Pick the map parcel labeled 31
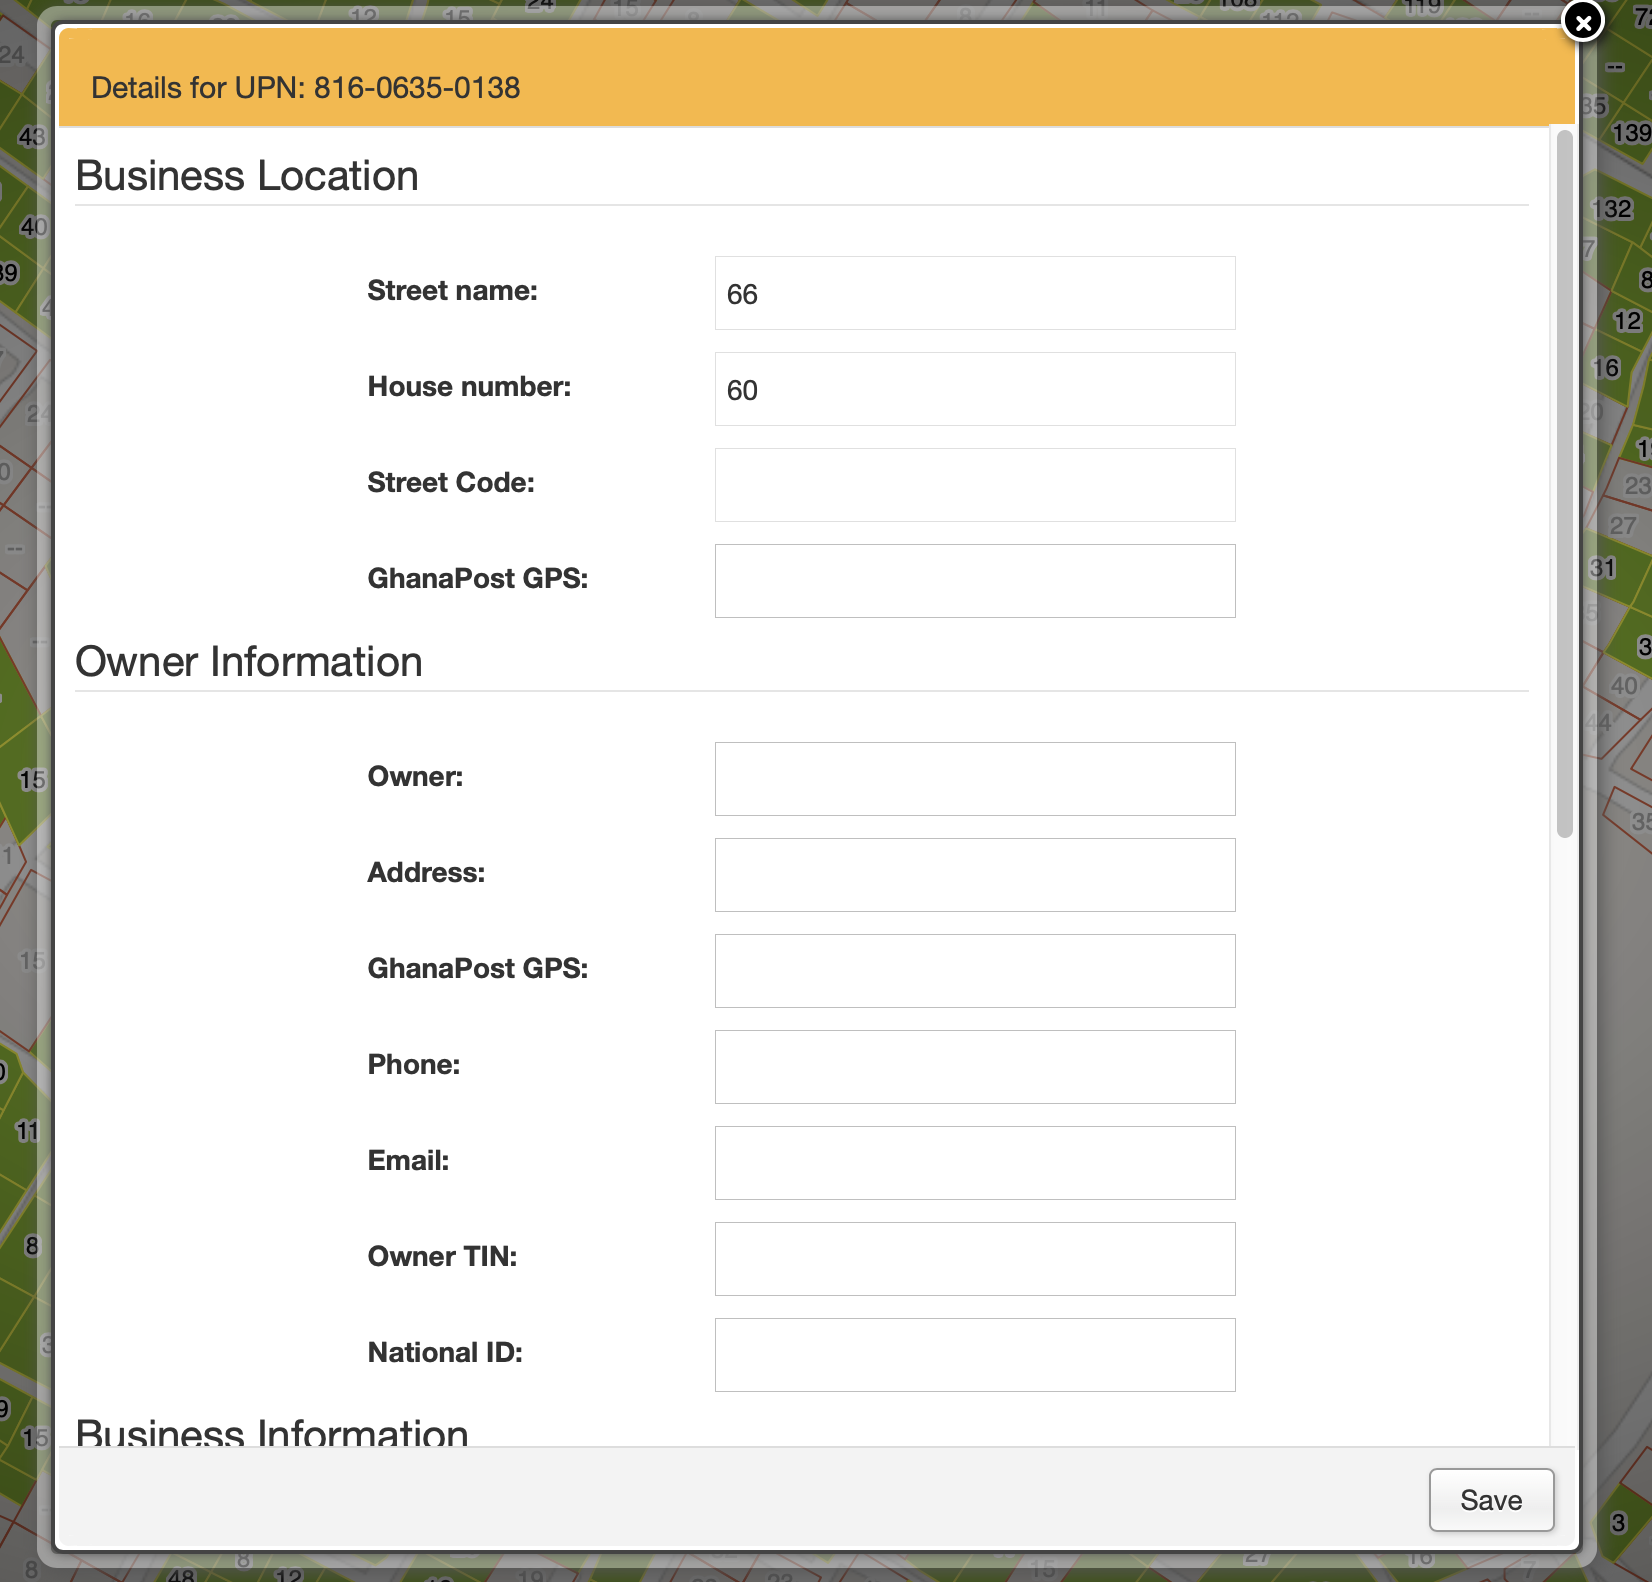1652x1582 pixels. (x=1603, y=568)
